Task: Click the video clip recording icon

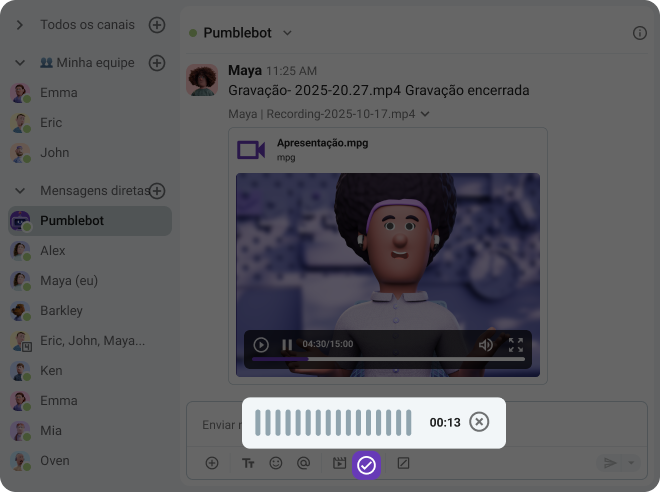Action: [339, 463]
